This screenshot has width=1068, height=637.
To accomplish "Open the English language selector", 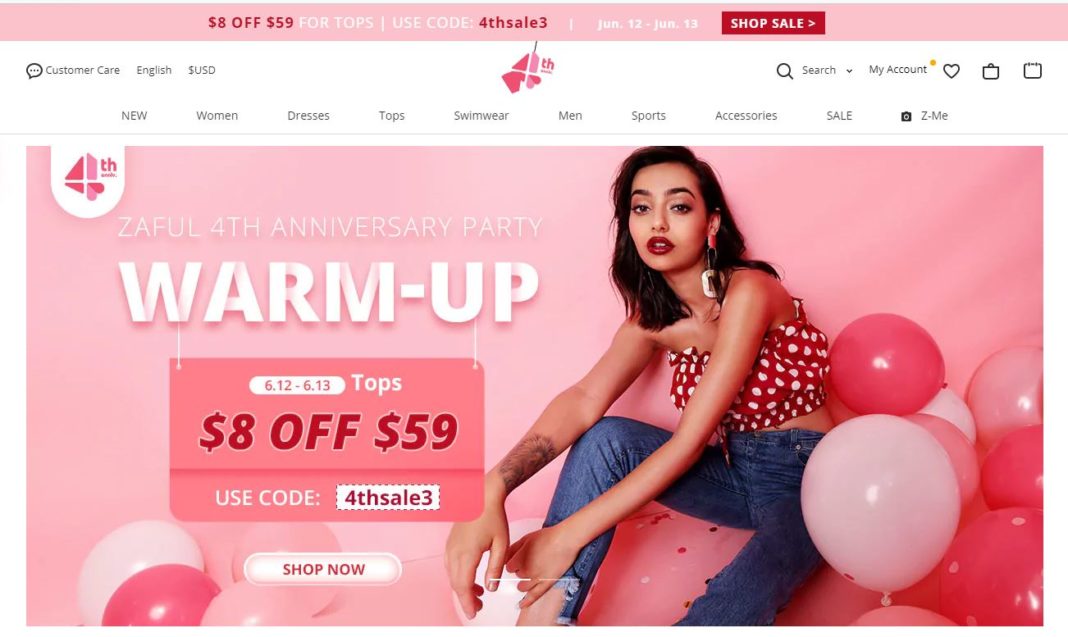I will pyautogui.click(x=154, y=70).
